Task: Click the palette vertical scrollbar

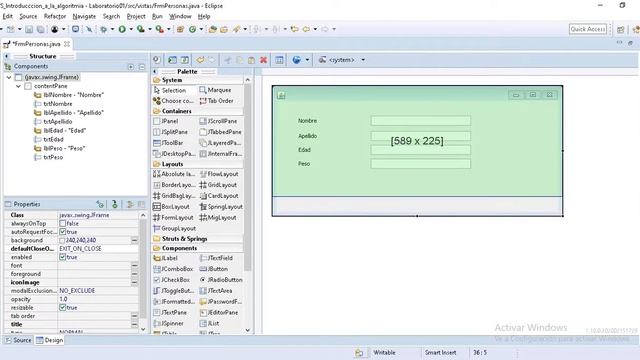Action: point(247,178)
